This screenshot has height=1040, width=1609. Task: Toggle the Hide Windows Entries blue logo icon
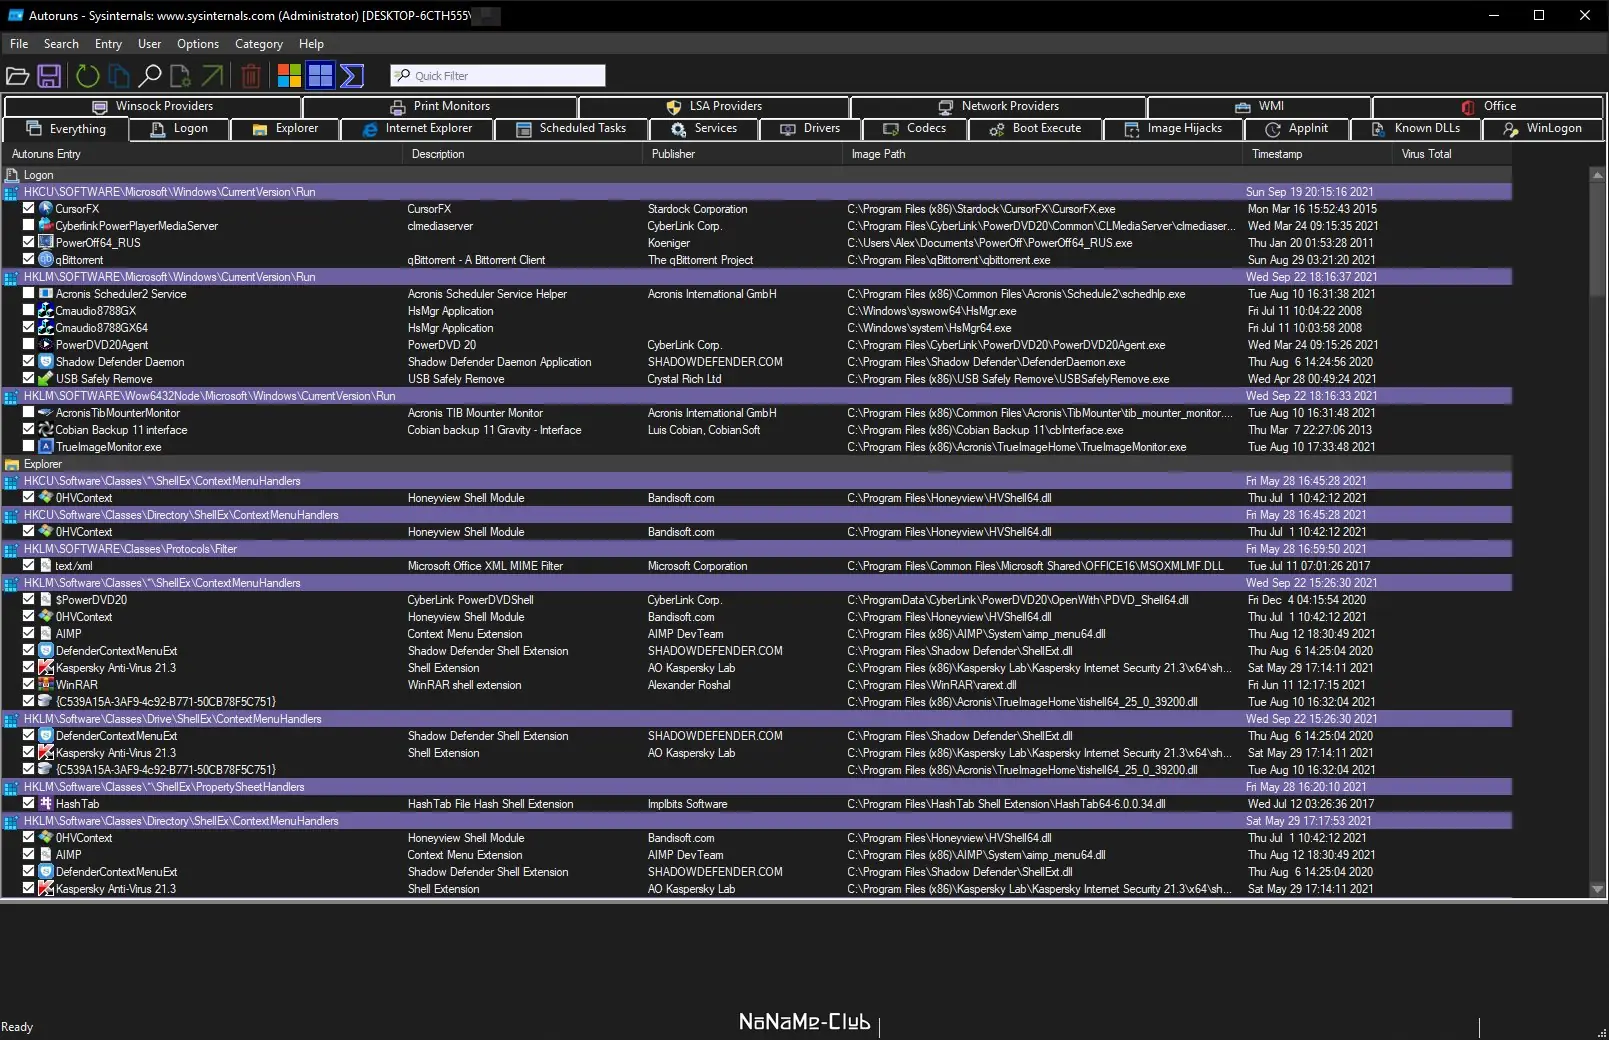(x=320, y=76)
